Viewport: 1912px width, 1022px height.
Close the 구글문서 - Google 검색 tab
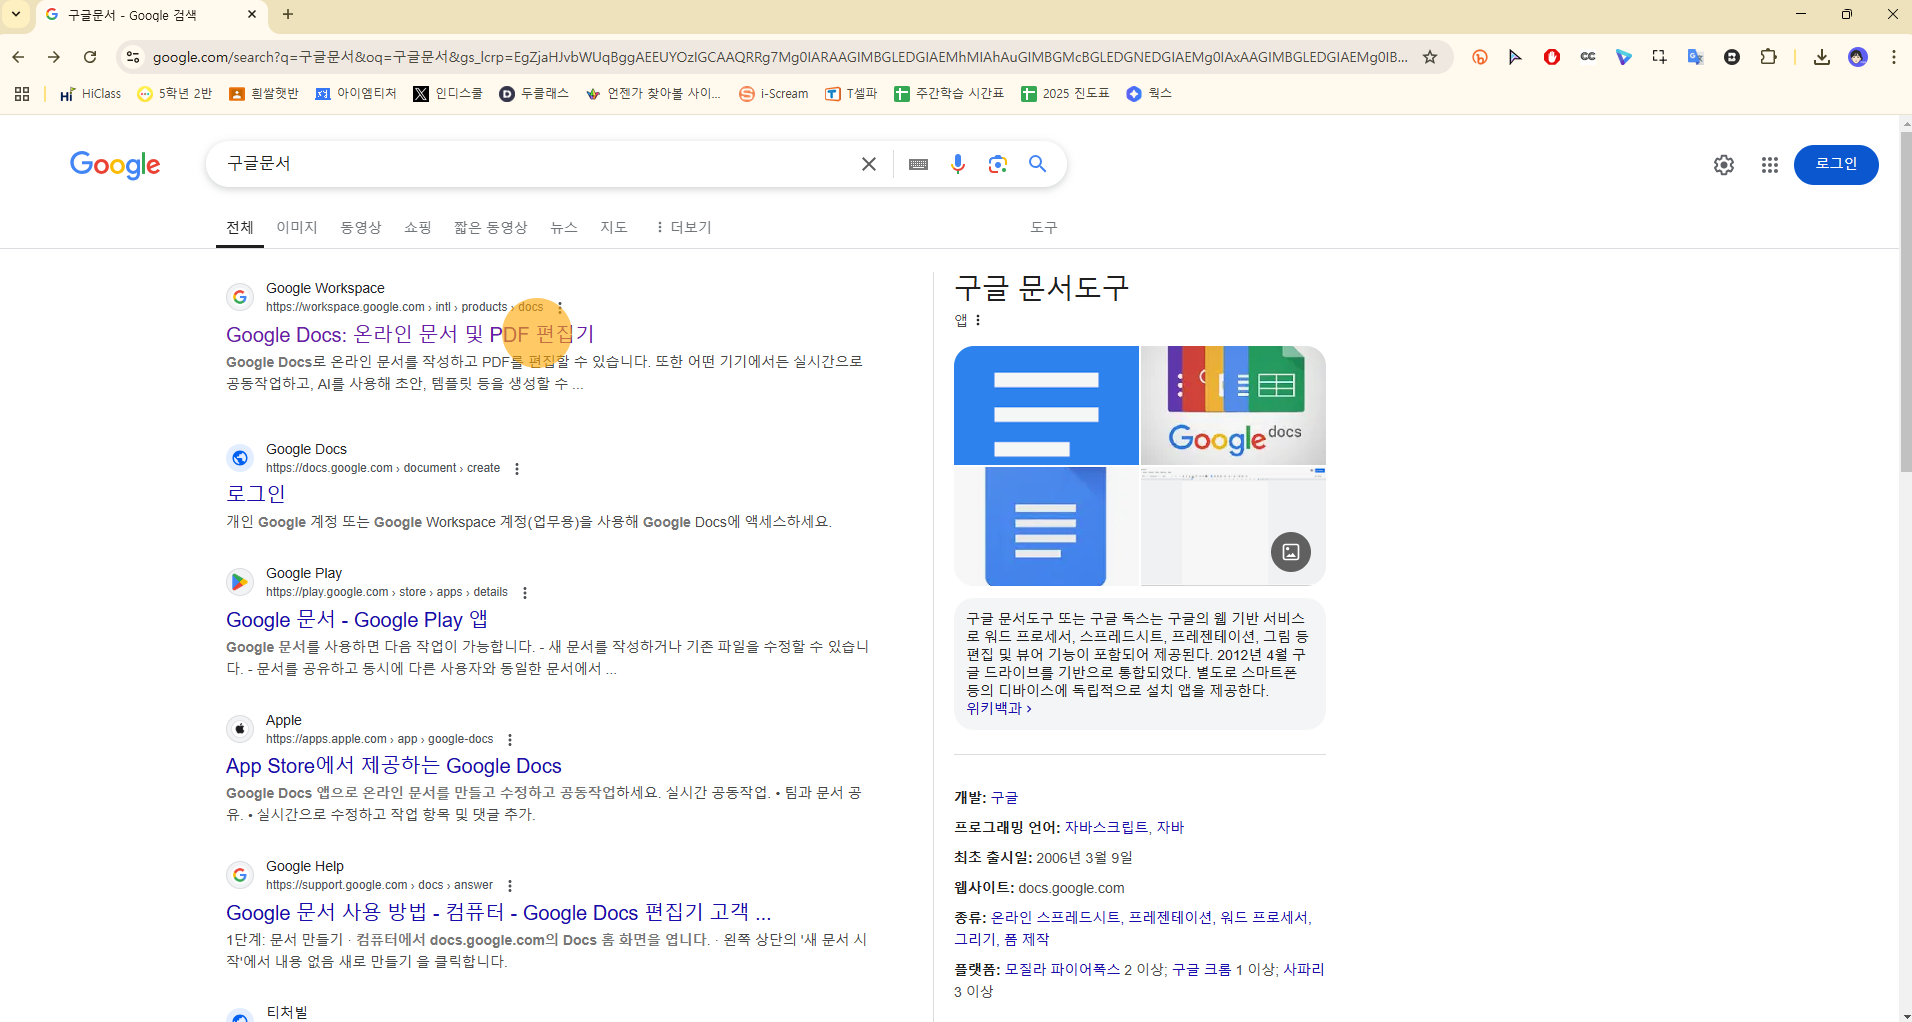tap(252, 14)
